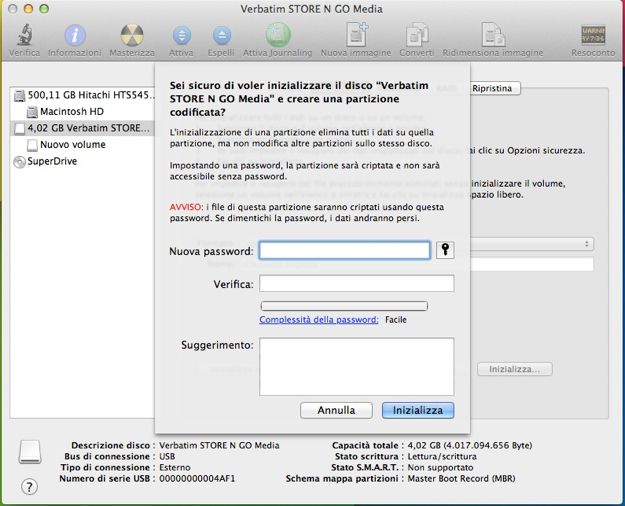Click the Verifica password field
This screenshot has width=625, height=506.
click(x=356, y=284)
